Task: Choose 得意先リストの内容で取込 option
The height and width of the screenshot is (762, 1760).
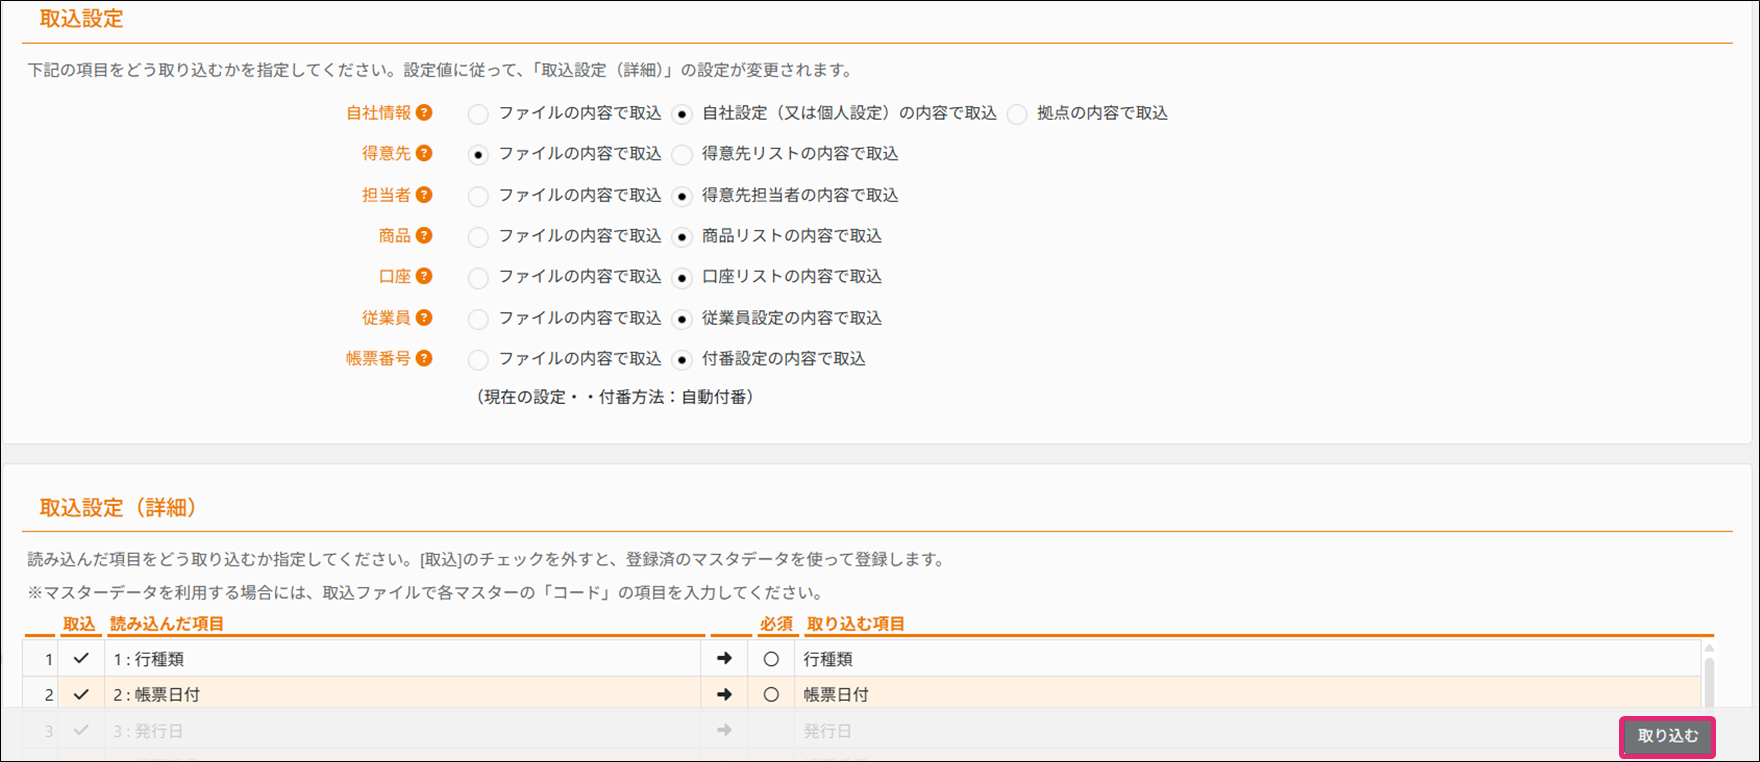Action: click(x=682, y=154)
